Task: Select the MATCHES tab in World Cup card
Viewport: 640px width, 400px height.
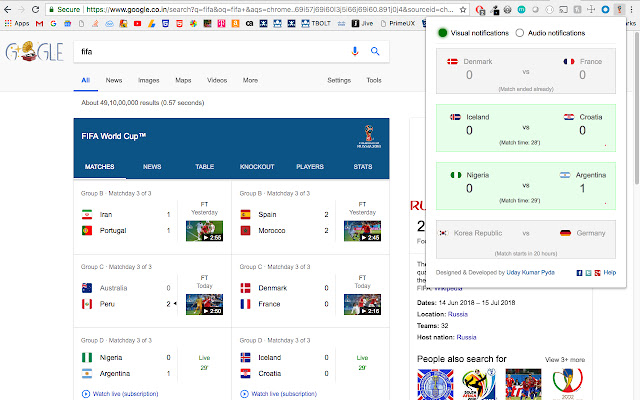Action: coord(100,167)
